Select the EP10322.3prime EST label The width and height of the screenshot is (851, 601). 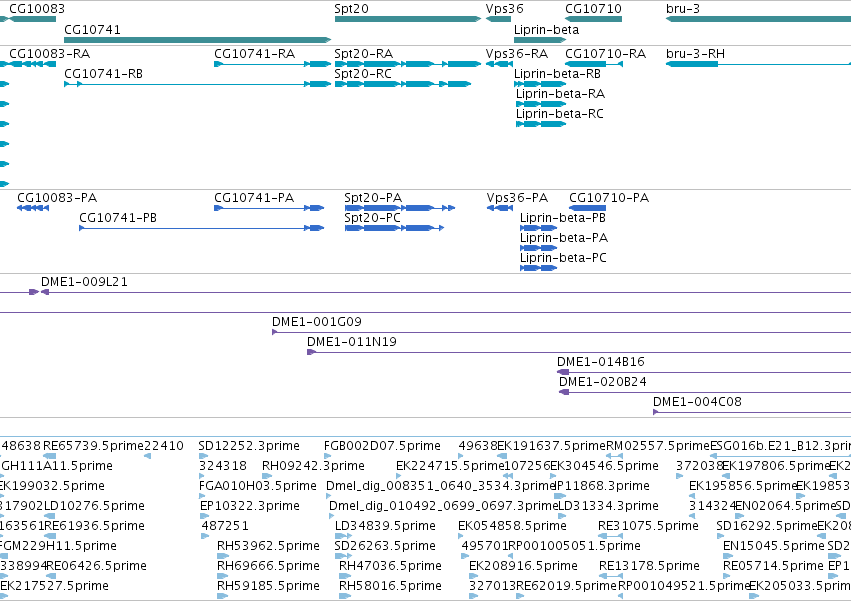coord(250,507)
